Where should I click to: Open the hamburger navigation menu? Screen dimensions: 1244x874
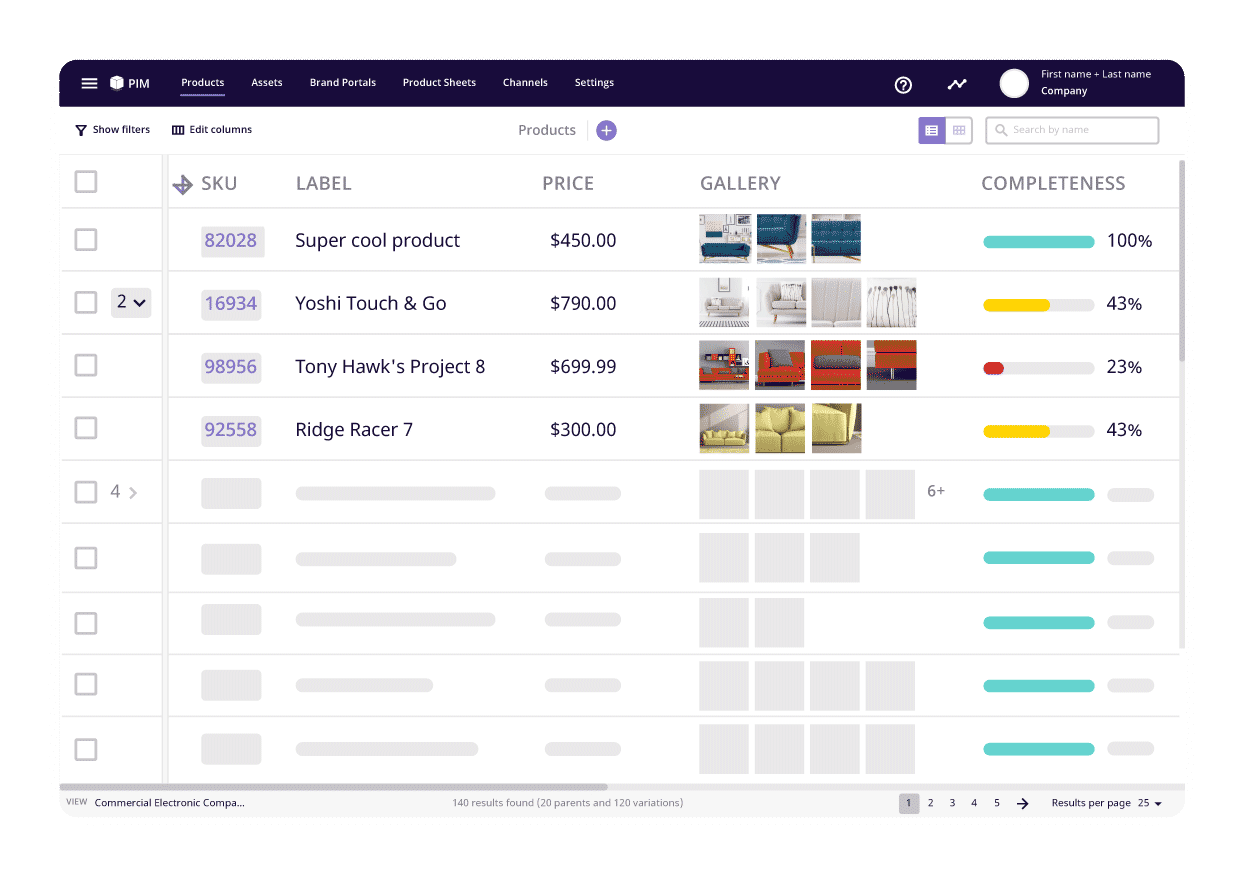tap(89, 83)
